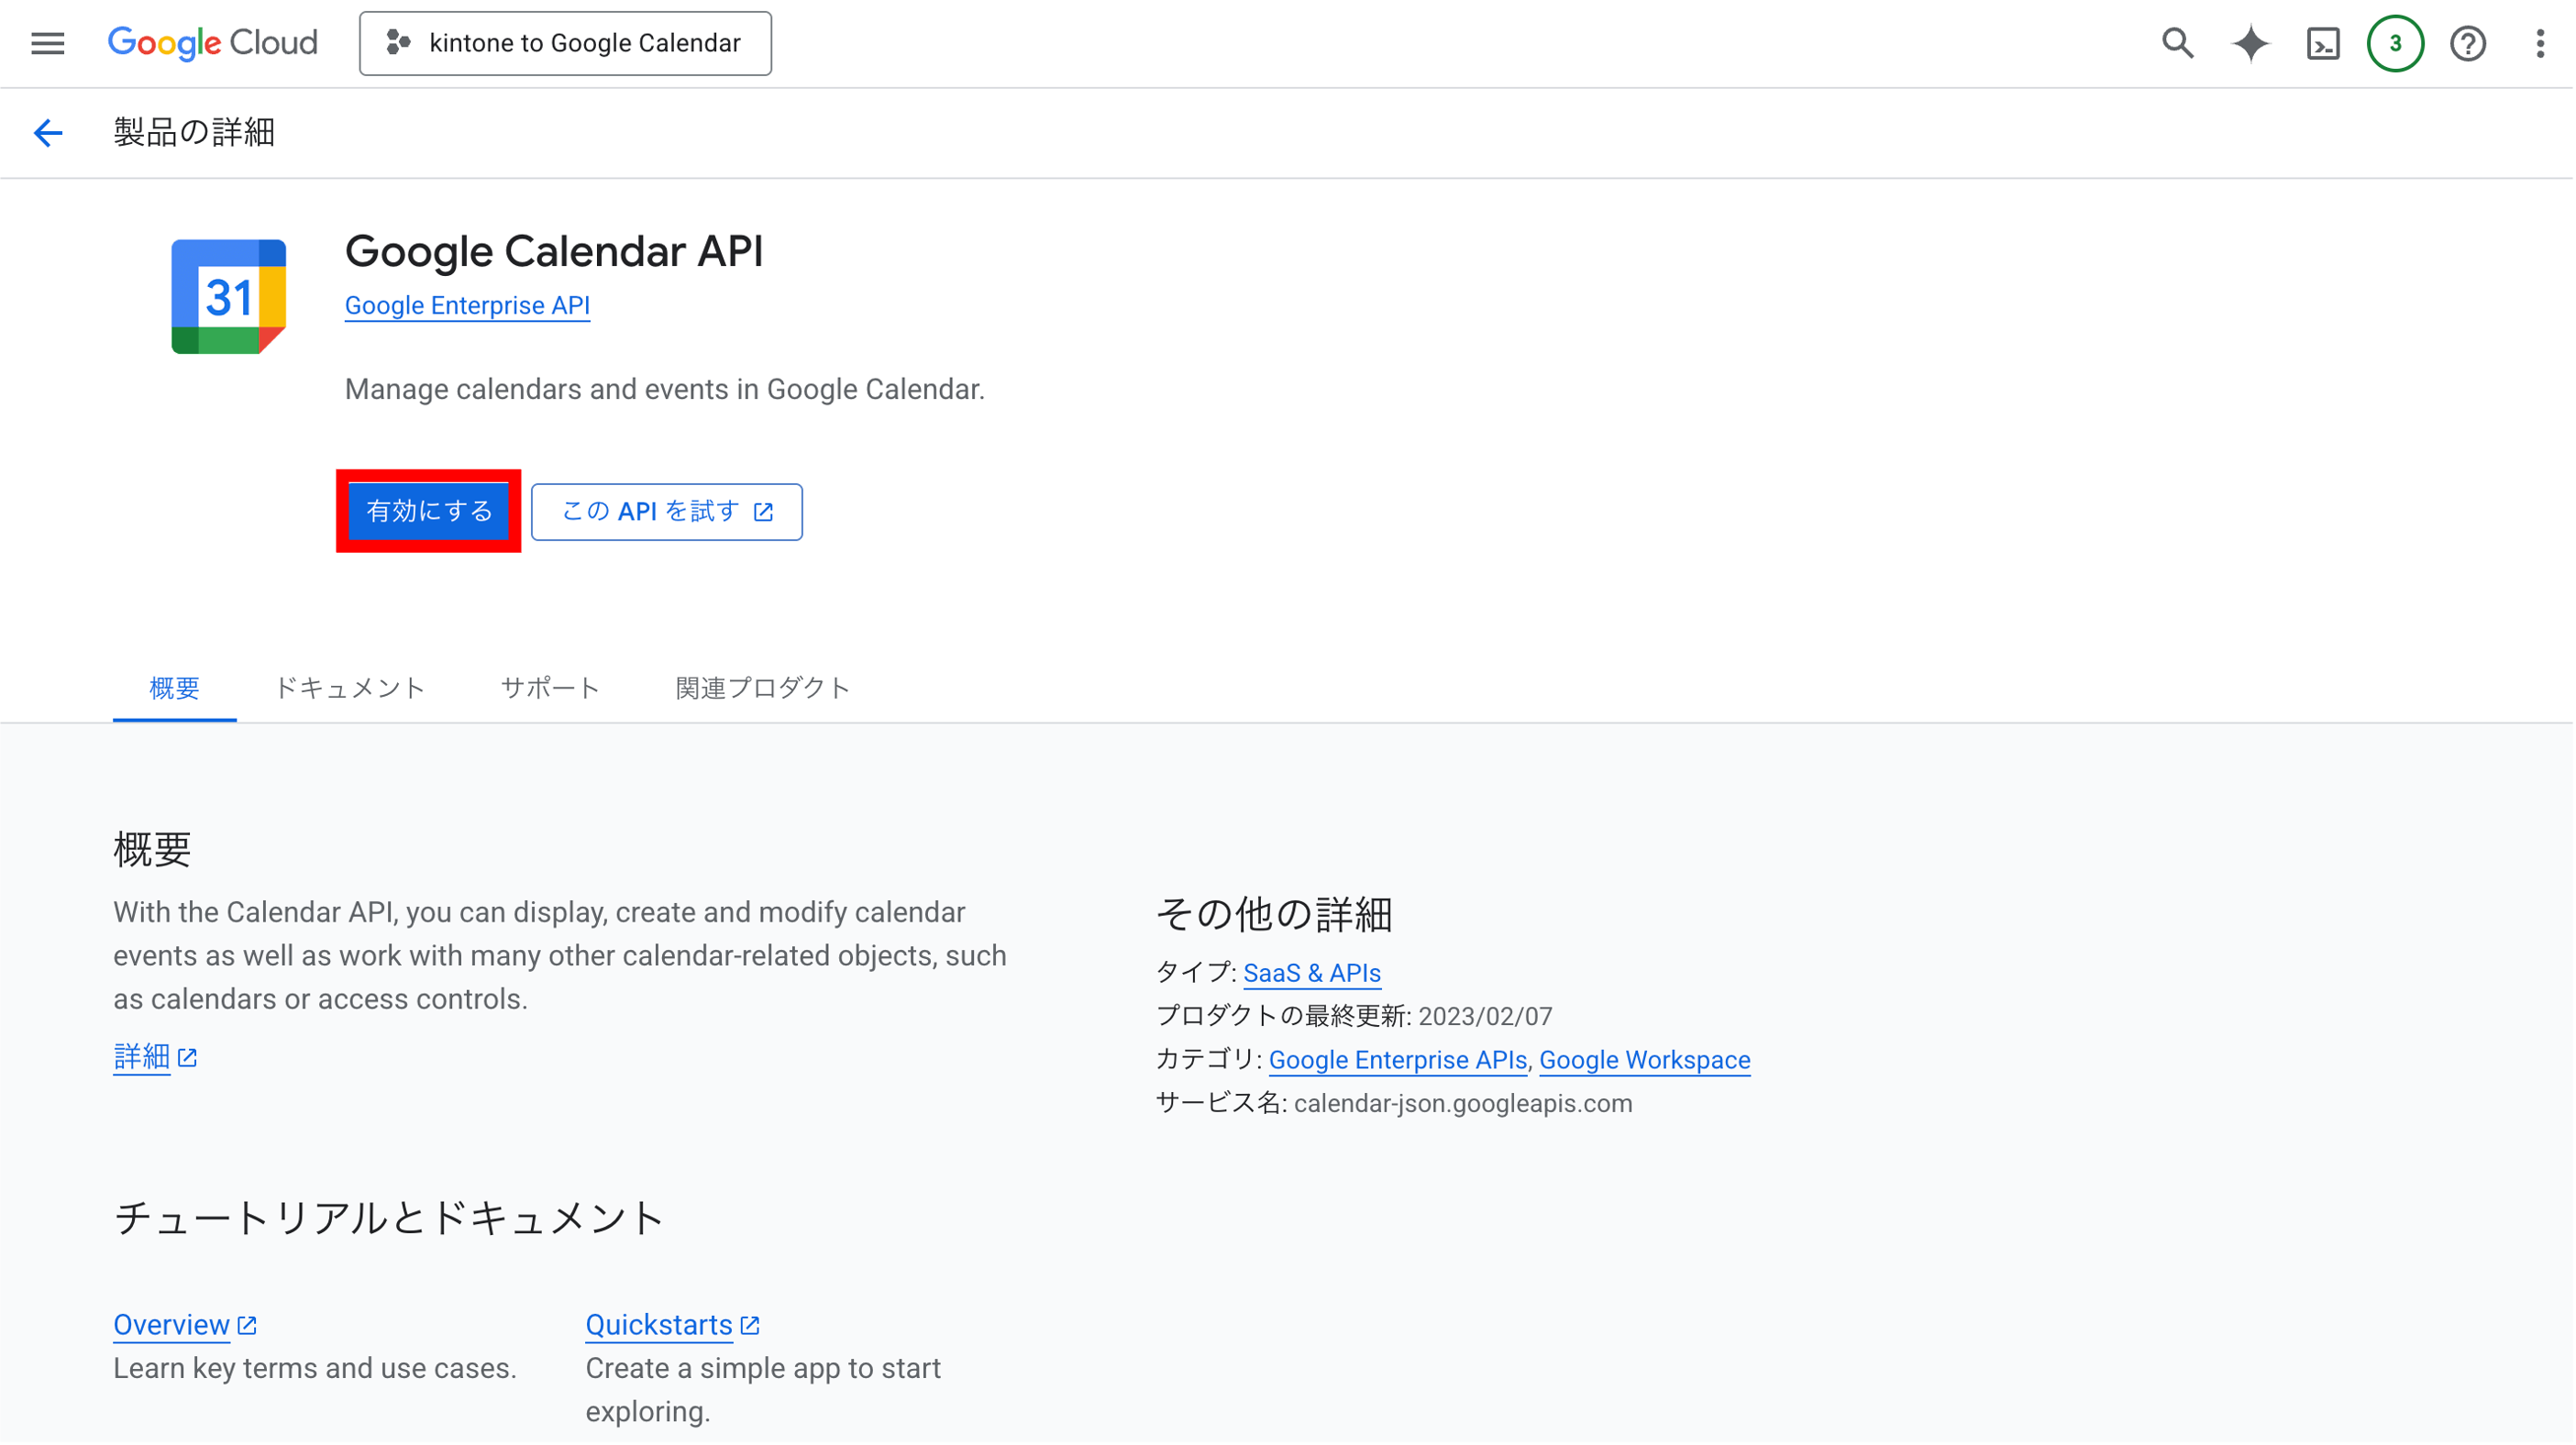Open the kintone to Google Calendar project picker
The image size is (2576, 1445).
click(x=565, y=43)
